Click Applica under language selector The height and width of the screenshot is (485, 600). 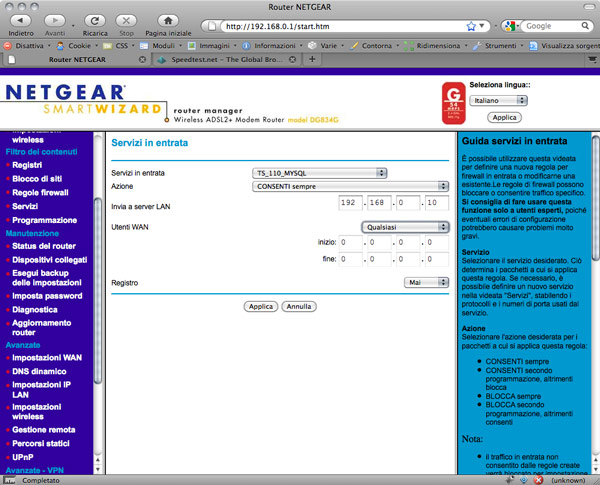[504, 118]
